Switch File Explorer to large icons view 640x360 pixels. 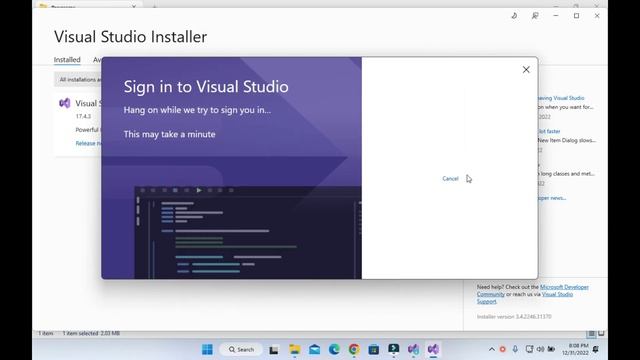click(x=601, y=334)
